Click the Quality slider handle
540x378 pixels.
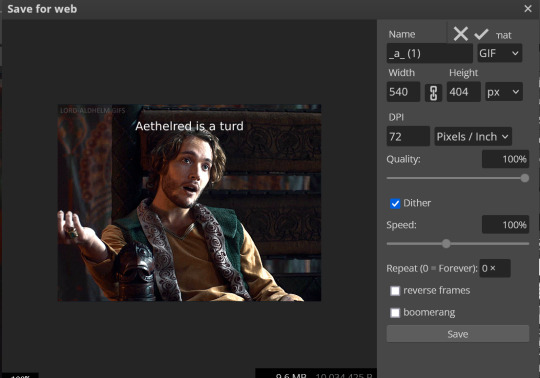pos(525,178)
